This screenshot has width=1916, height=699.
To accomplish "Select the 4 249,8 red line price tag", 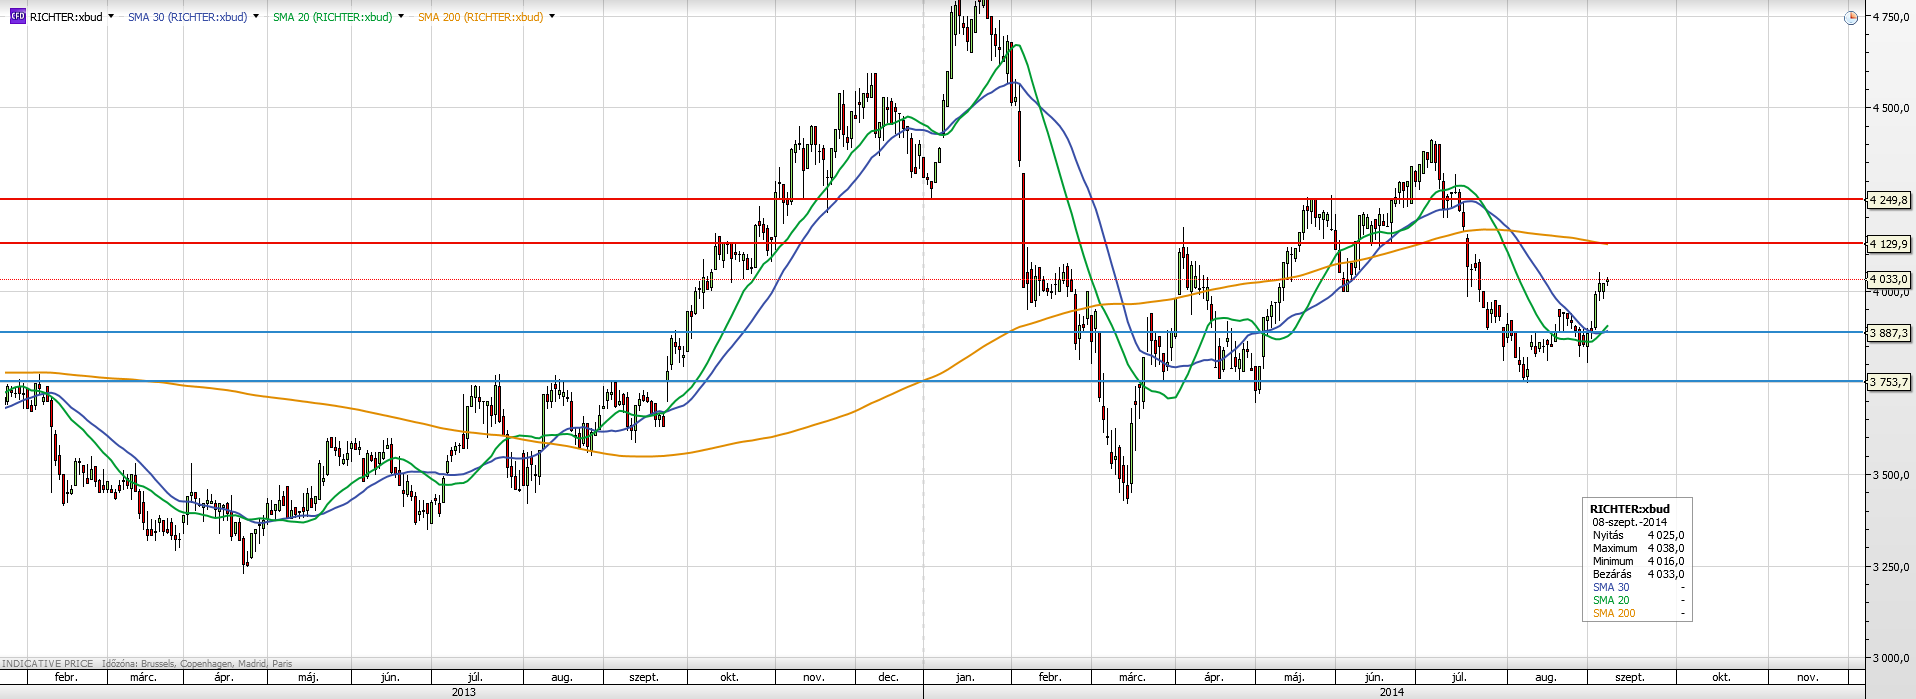I will click(1889, 200).
